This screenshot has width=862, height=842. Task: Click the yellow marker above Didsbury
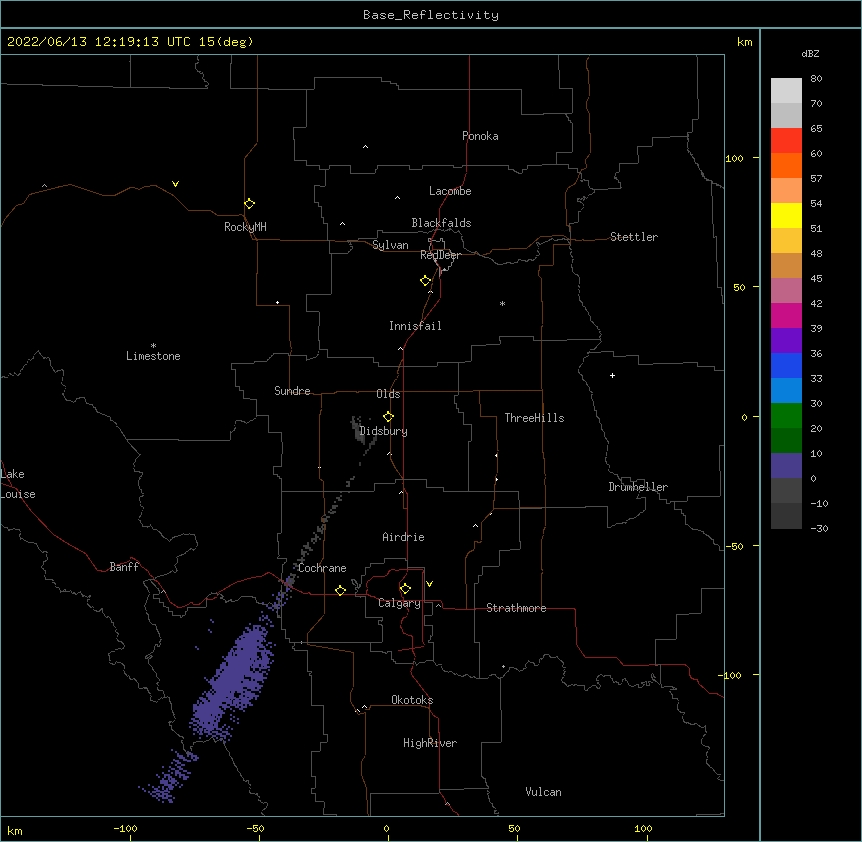pyautogui.click(x=388, y=417)
